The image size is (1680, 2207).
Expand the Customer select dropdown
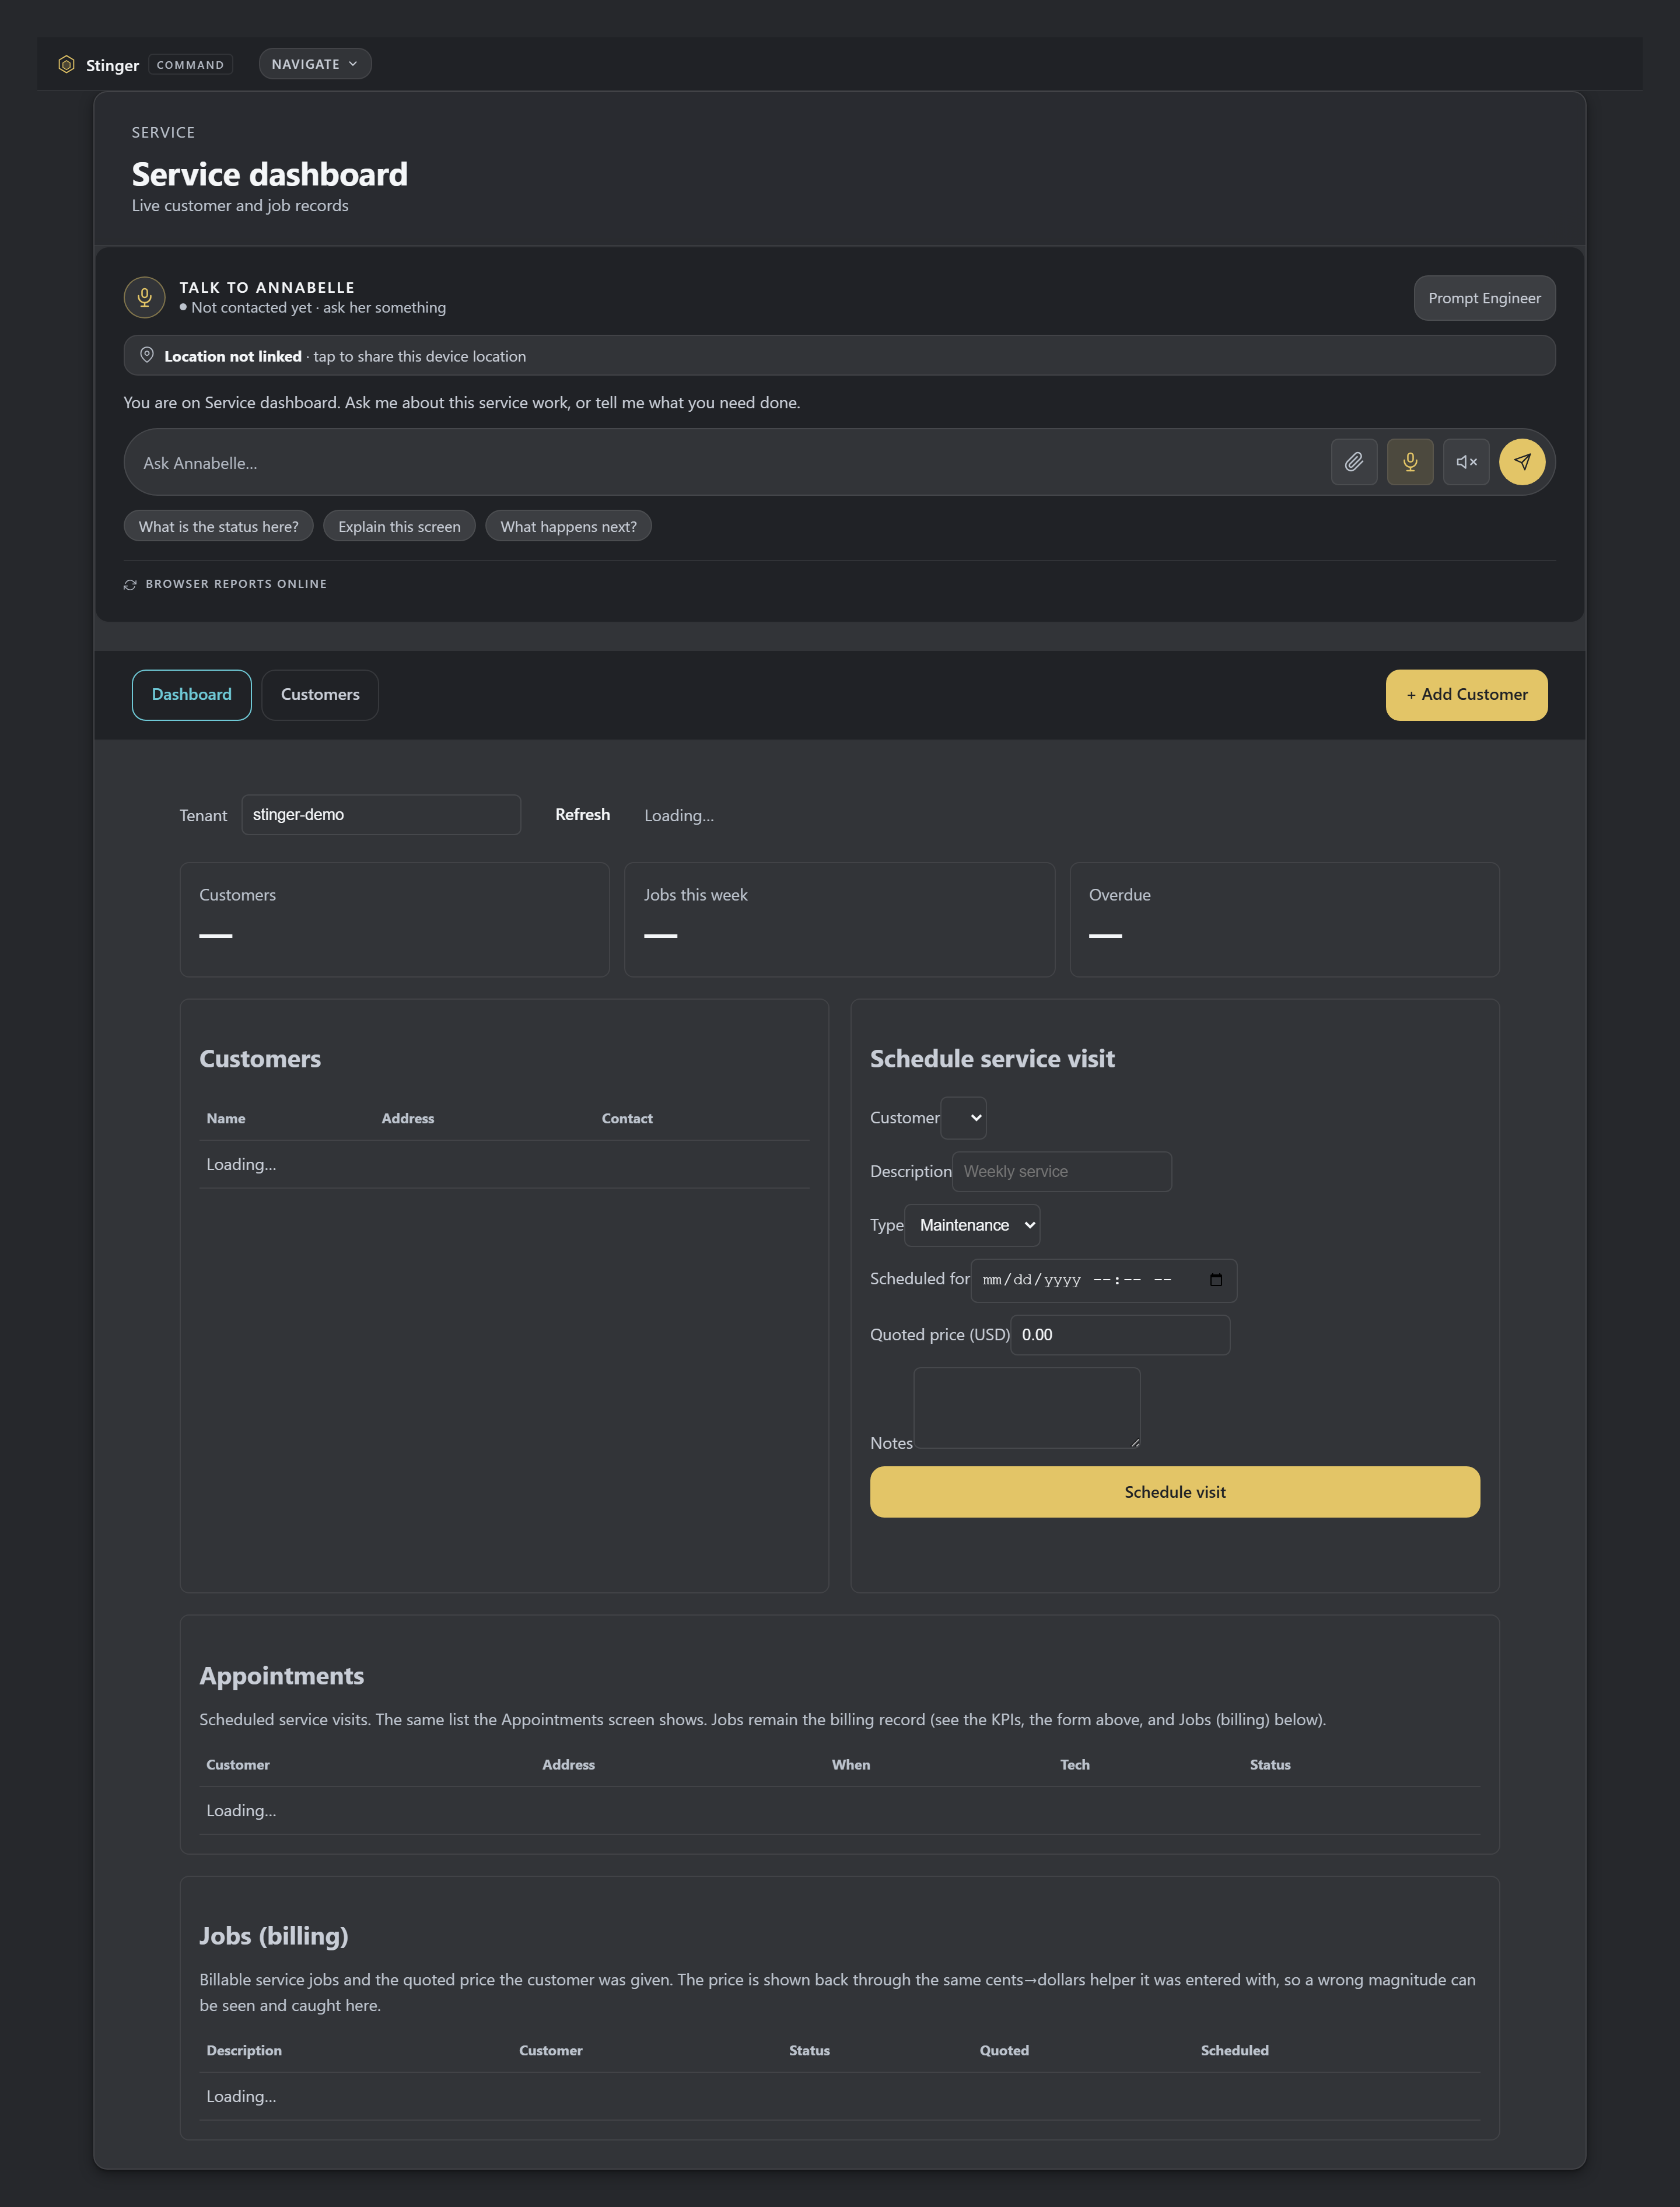(x=964, y=1118)
